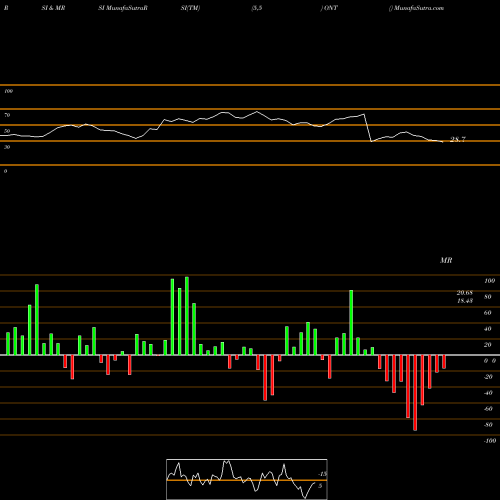Click the tallest green MR bar
The height and width of the screenshot is (500, 500).
(x=187, y=316)
